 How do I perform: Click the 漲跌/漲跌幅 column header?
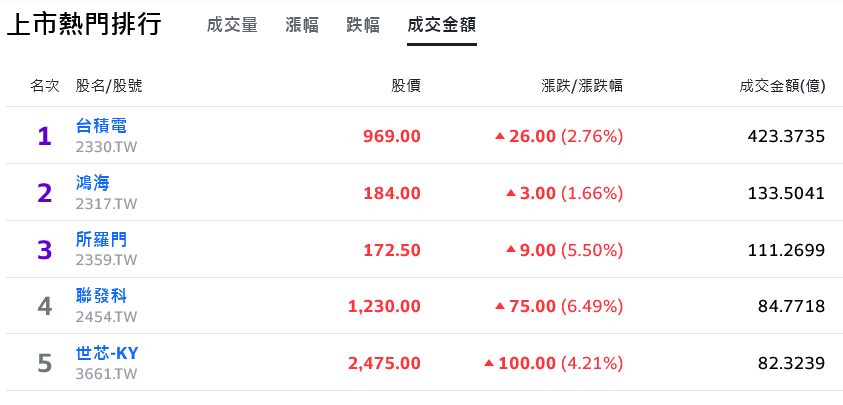point(582,86)
